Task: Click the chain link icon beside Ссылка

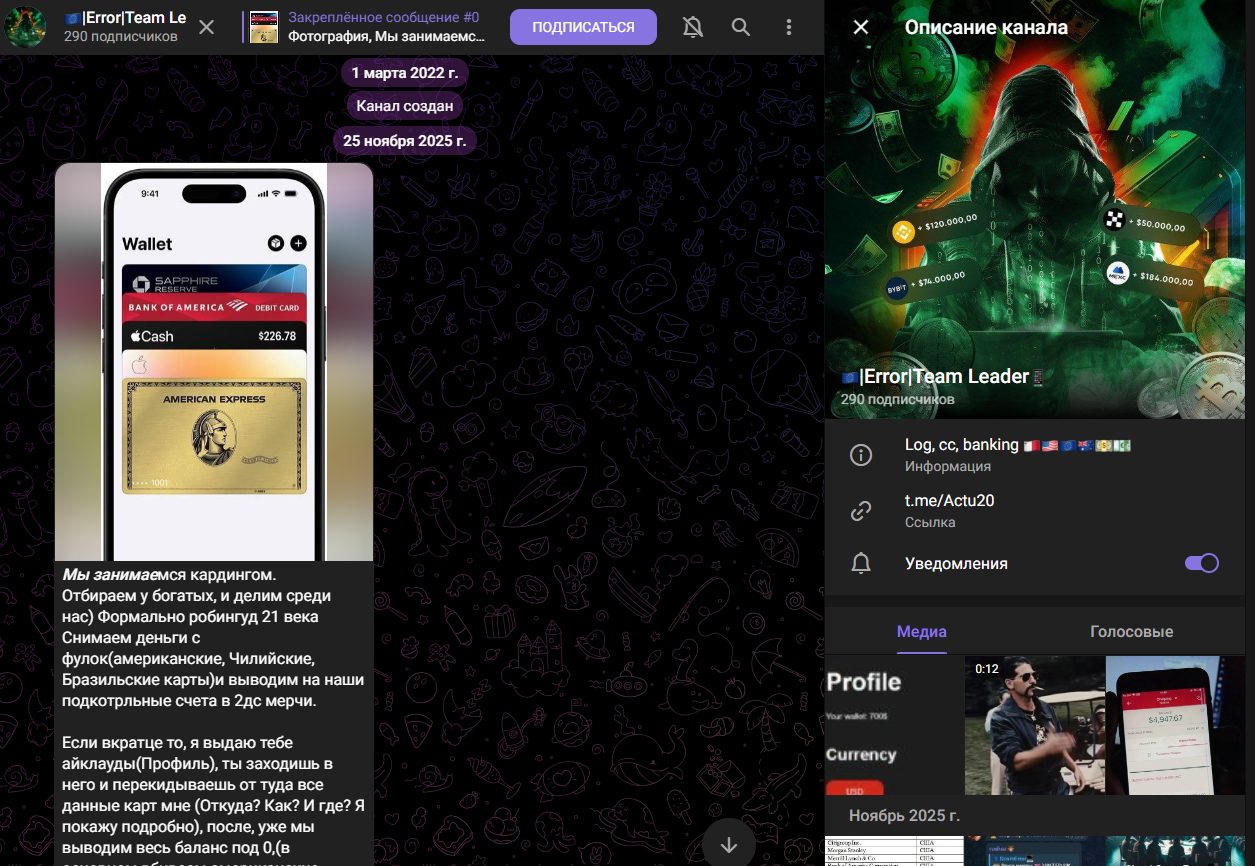Action: pyautogui.click(x=860, y=511)
